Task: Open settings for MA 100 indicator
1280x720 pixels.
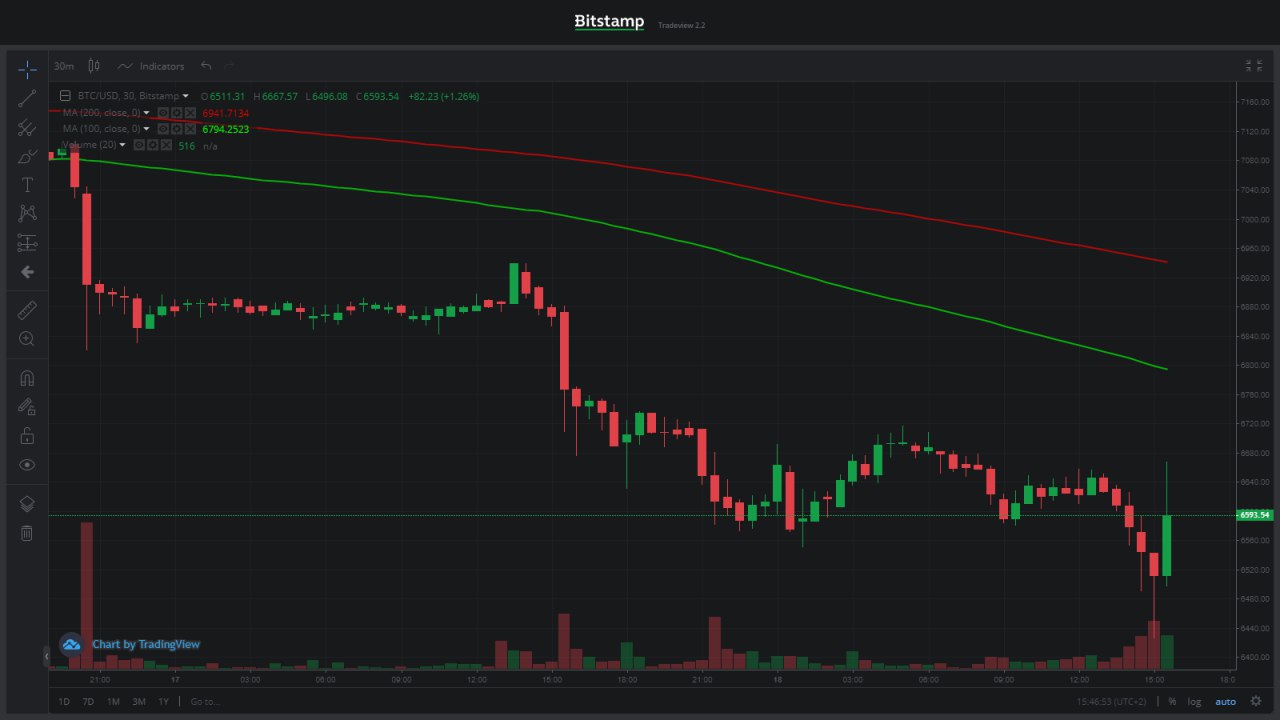Action: tap(176, 129)
